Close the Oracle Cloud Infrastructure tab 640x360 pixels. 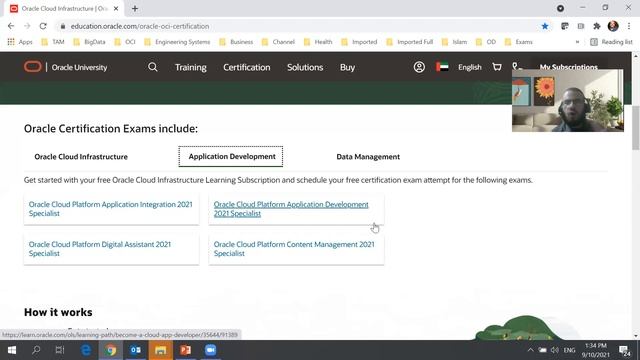[x=116, y=9]
